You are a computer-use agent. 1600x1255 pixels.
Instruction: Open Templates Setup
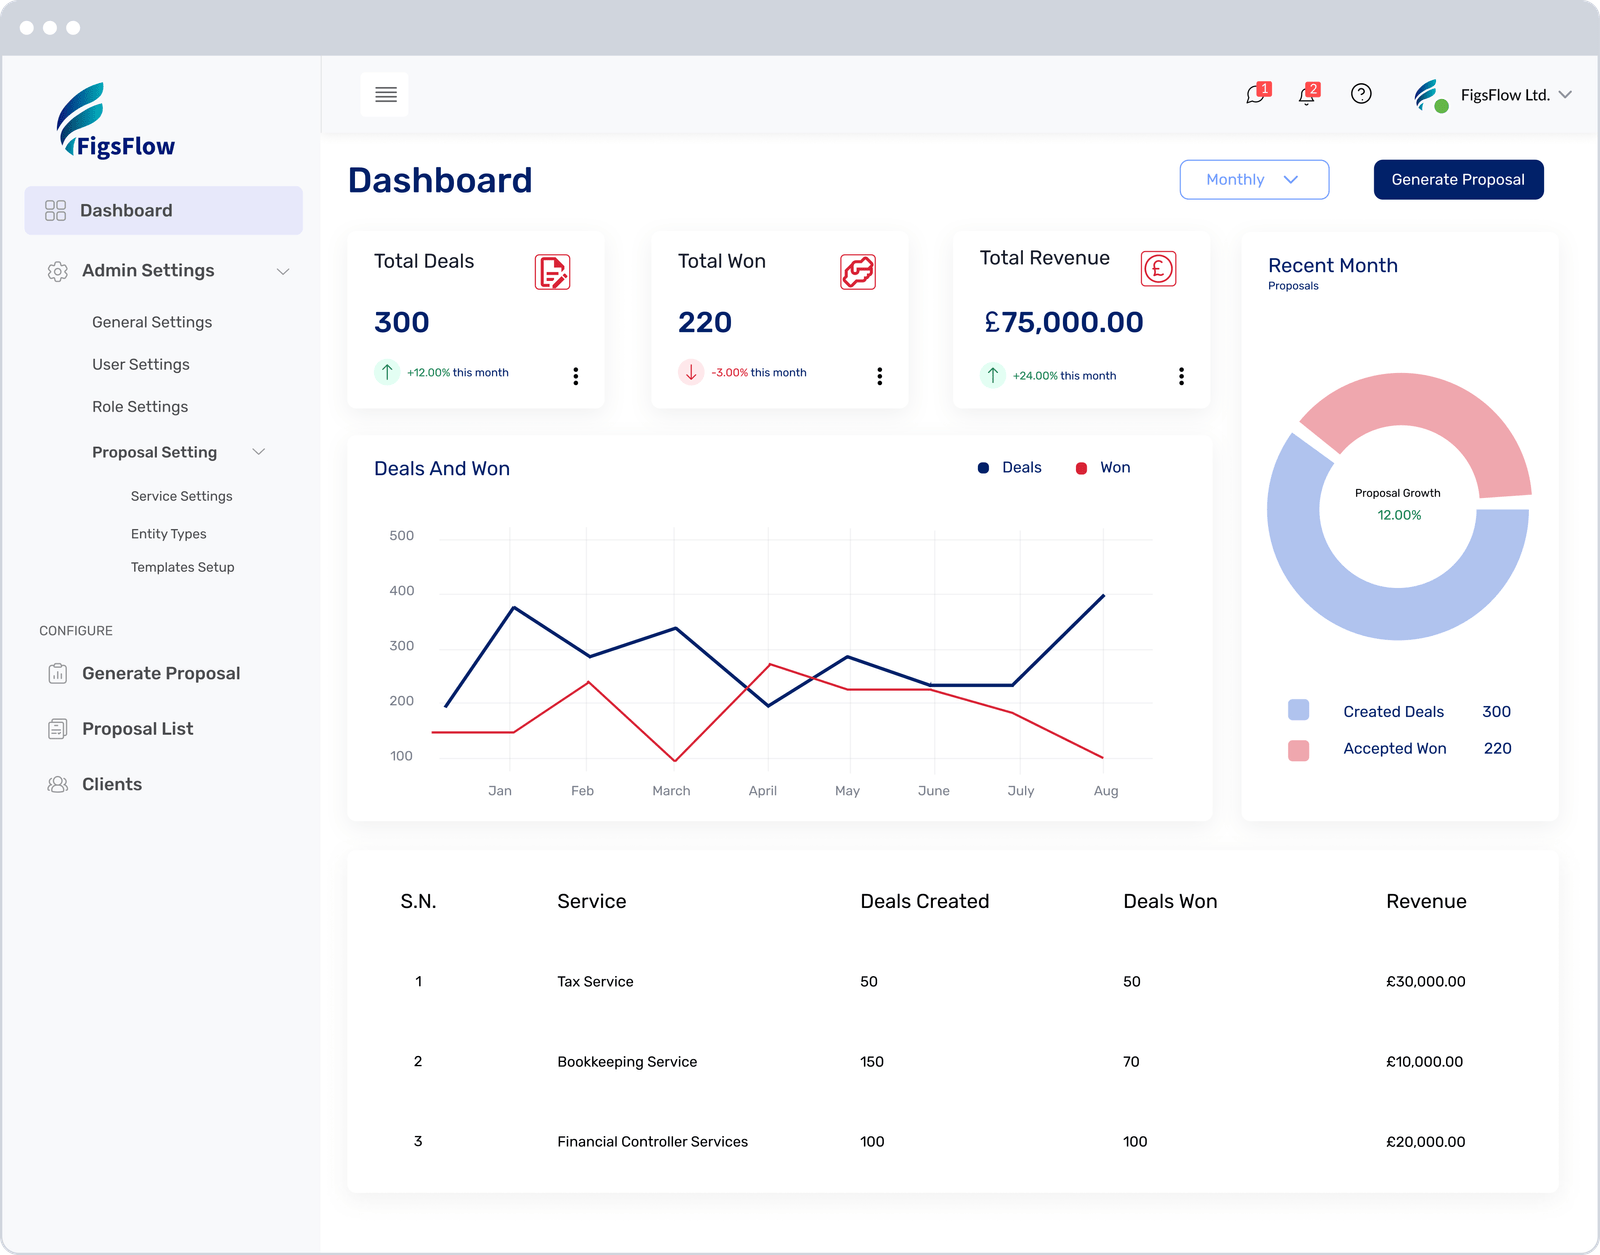(x=182, y=567)
